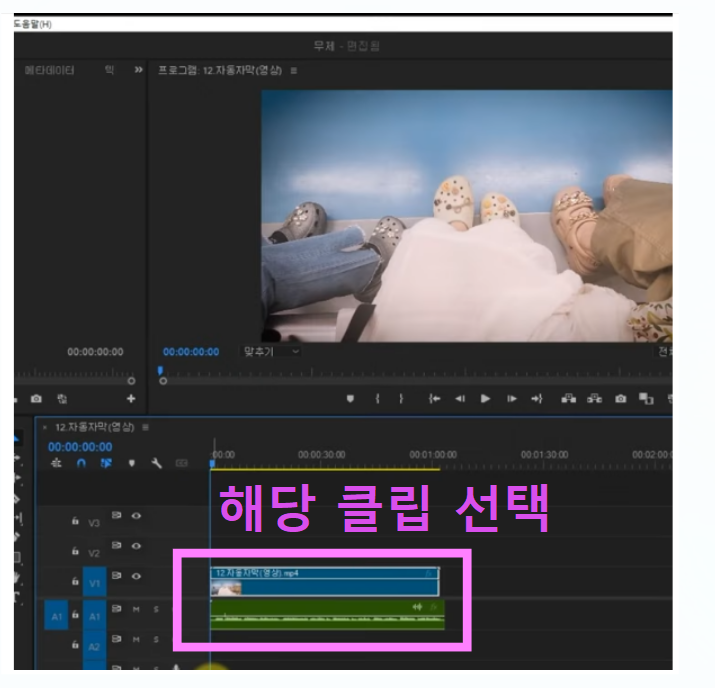Screen dimensions: 715x688
Task: Show hidden panel tabs with » chevron
Action: (138, 70)
